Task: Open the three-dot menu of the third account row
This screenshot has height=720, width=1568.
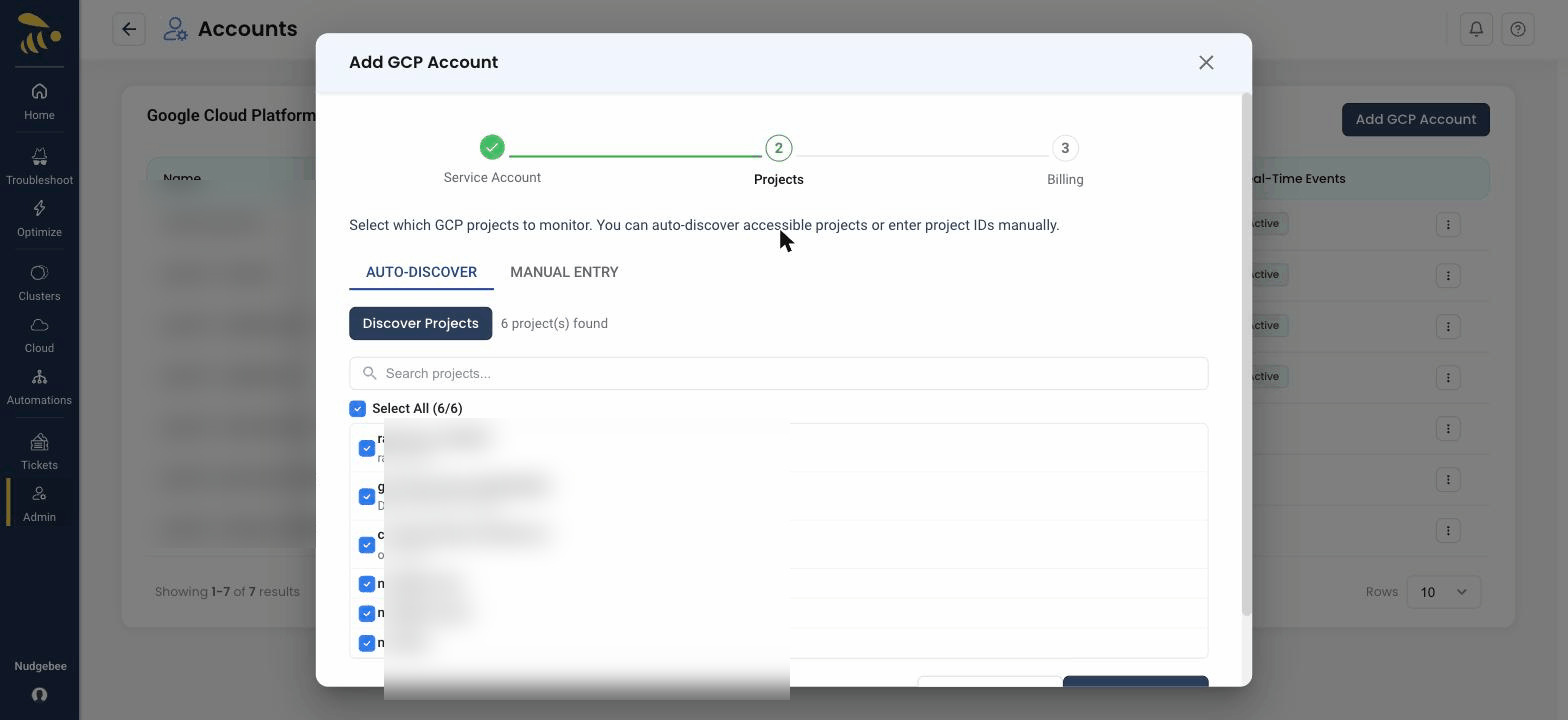Action: [x=1448, y=326]
